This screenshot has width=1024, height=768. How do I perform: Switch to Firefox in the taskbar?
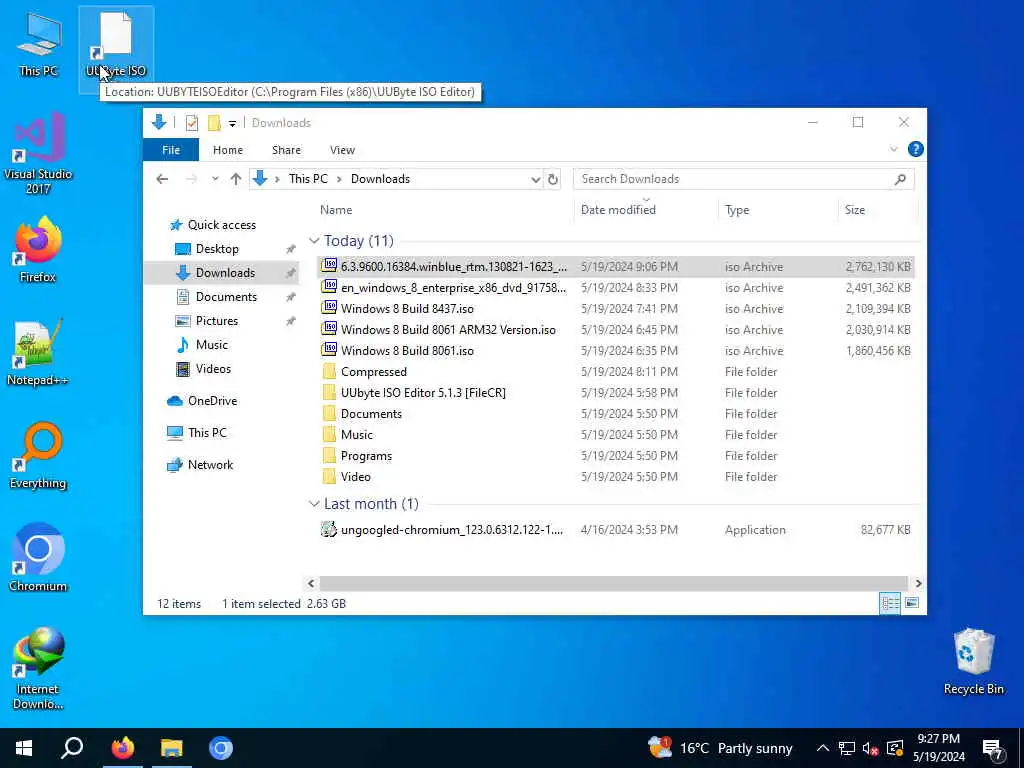(x=122, y=748)
